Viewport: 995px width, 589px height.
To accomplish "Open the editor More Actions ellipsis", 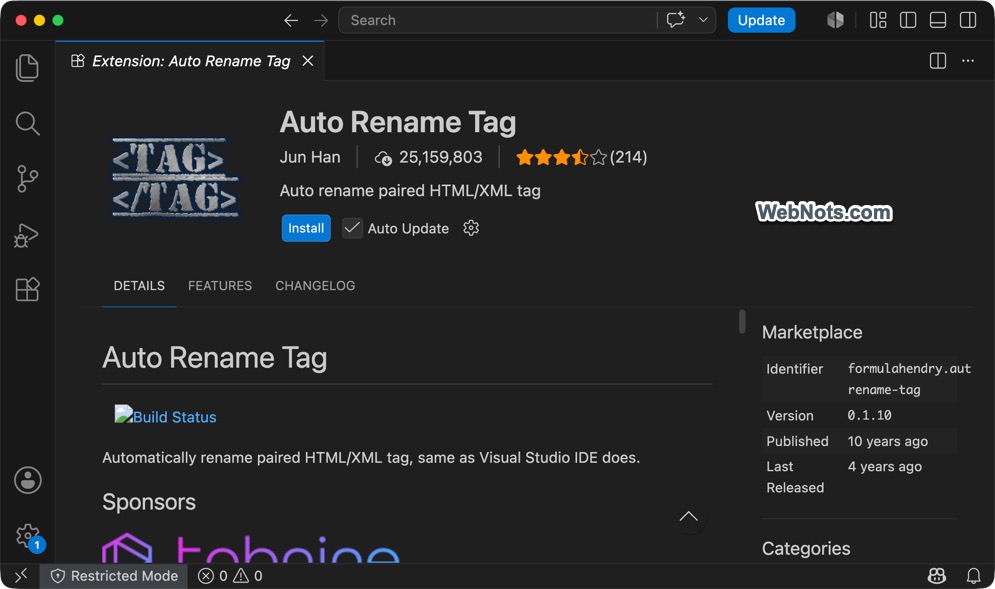I will [x=968, y=61].
